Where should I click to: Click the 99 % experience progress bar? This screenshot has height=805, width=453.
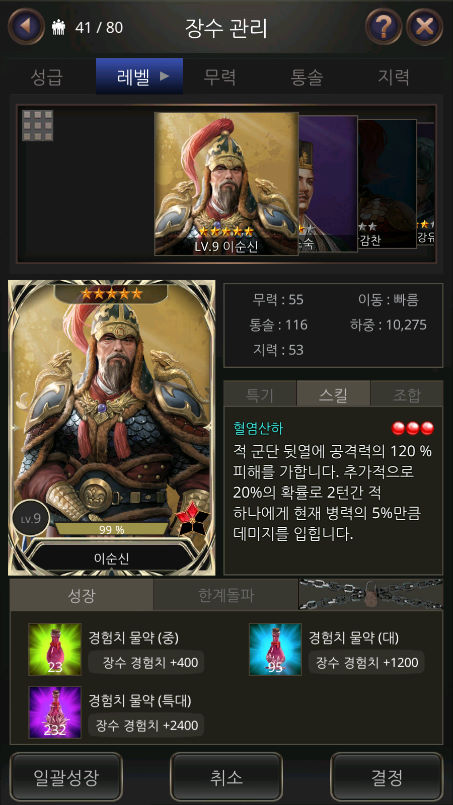(x=112, y=529)
